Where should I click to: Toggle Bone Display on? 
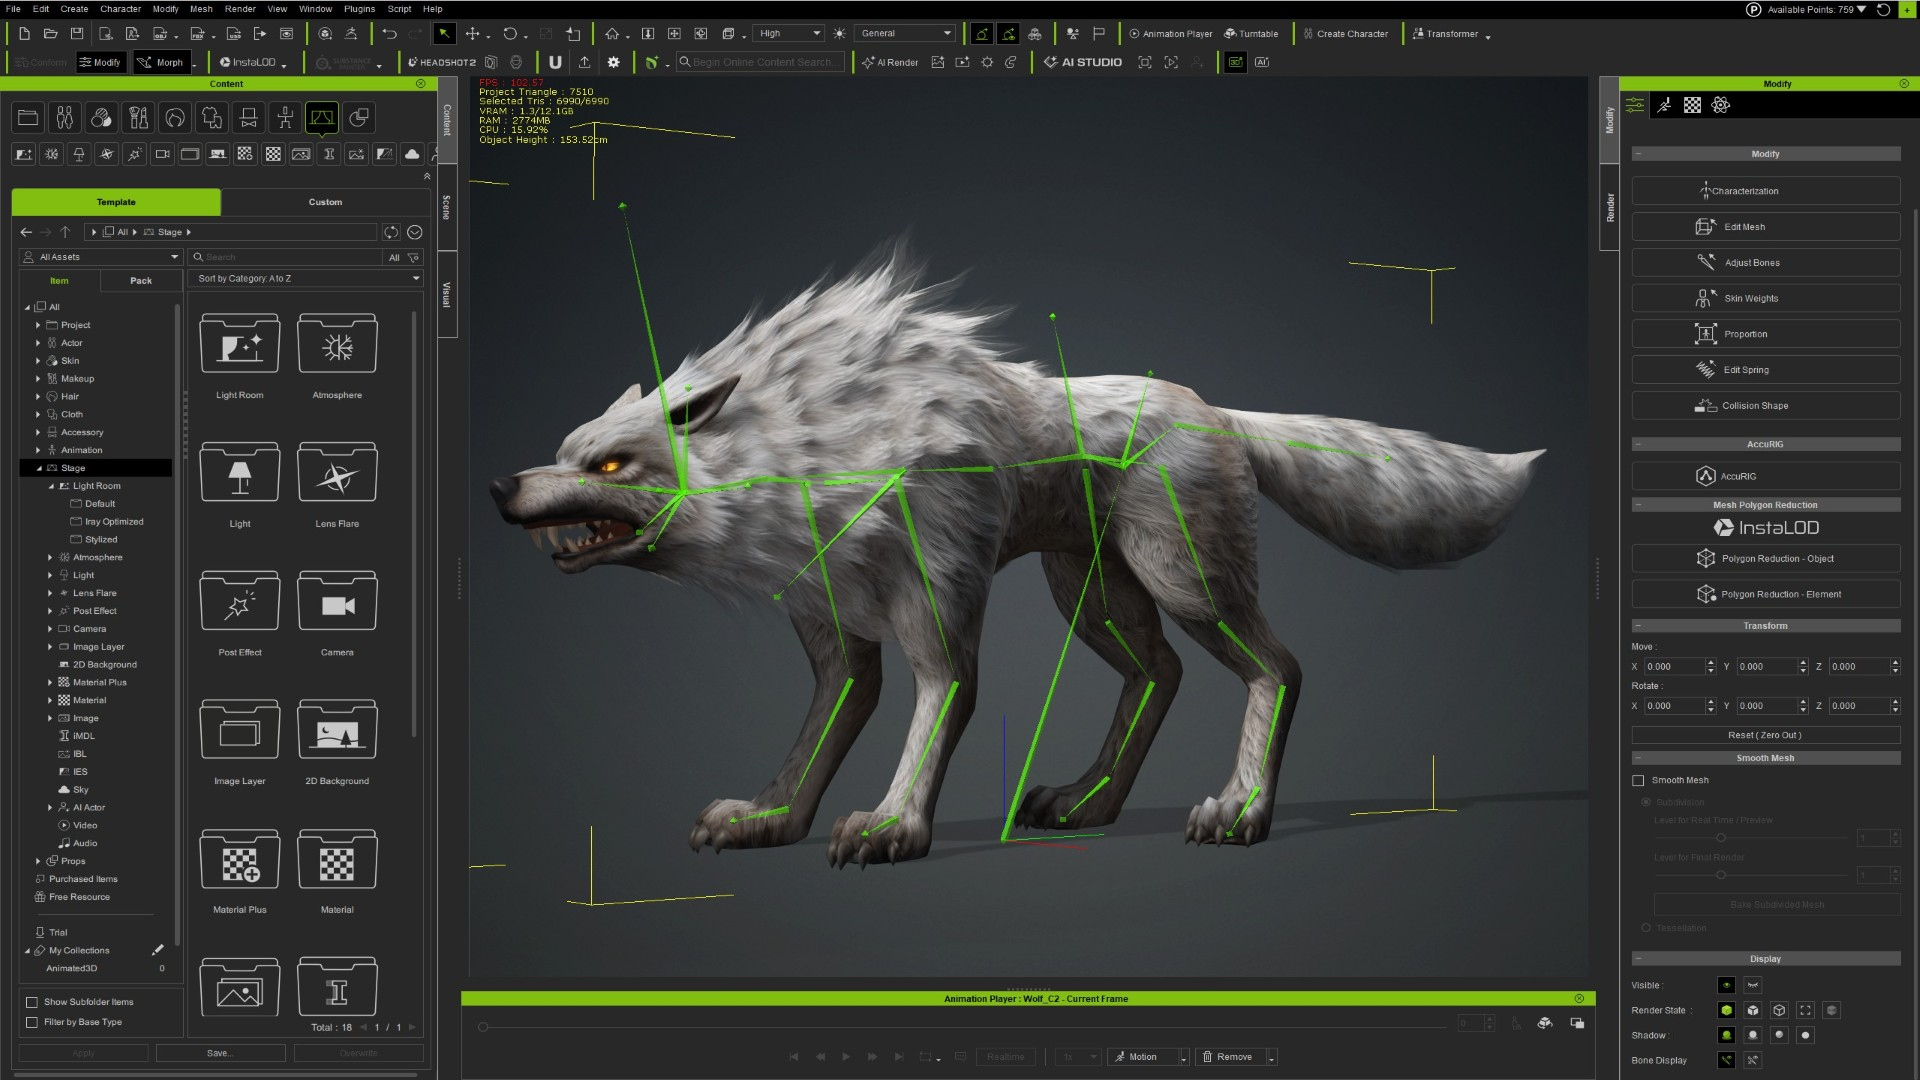pos(1726,1060)
